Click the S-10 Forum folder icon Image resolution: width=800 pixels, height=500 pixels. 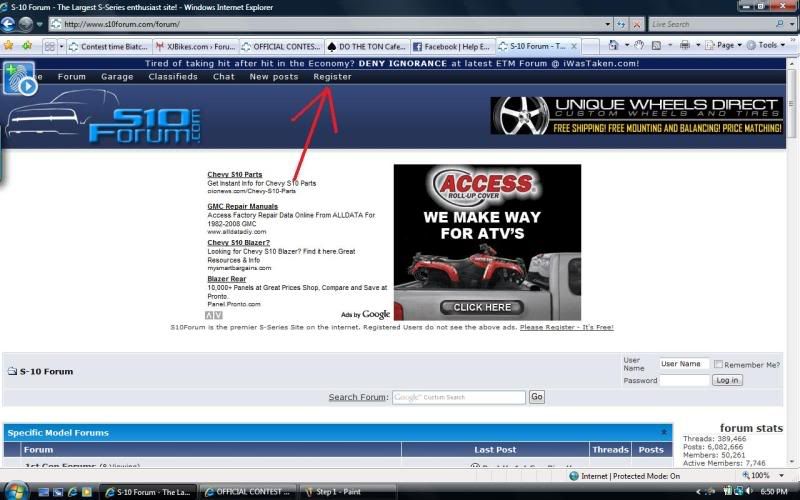point(12,371)
